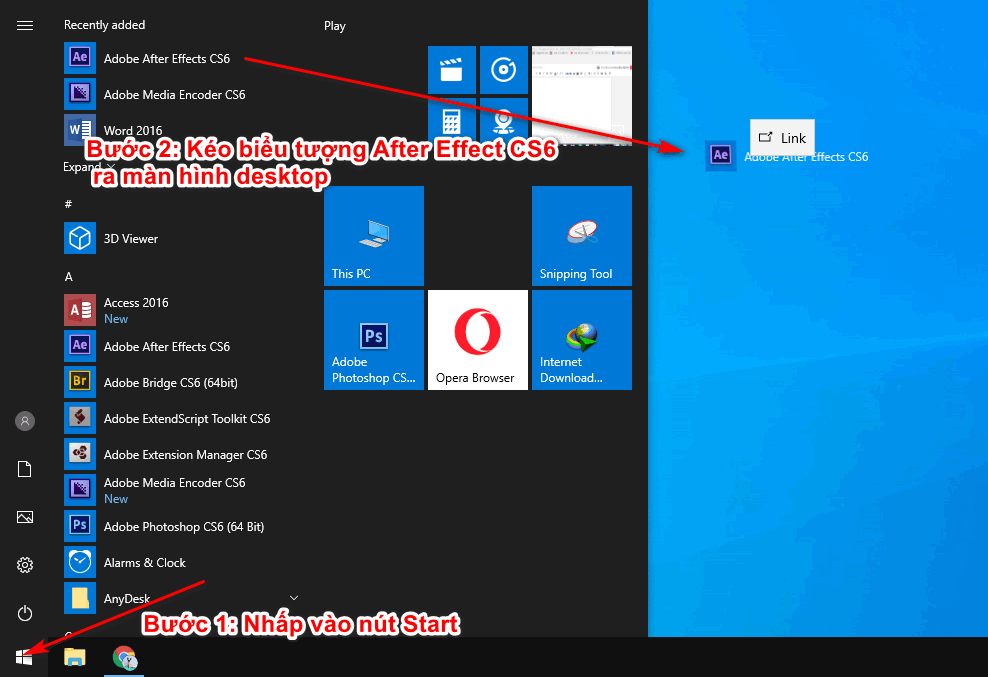This screenshot has height=677, width=988.
Task: Open the Calculator tile
Action: [x=451, y=120]
